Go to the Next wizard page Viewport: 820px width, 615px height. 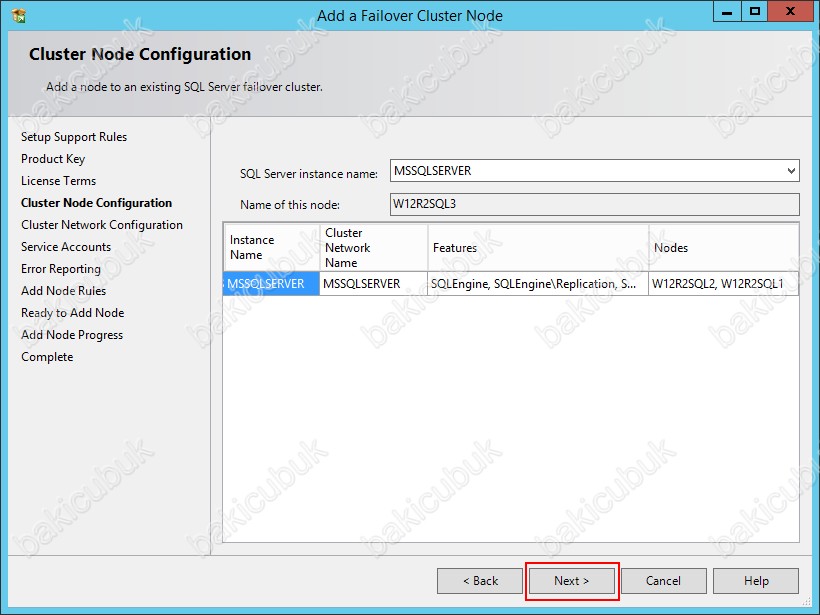pyautogui.click(x=572, y=581)
